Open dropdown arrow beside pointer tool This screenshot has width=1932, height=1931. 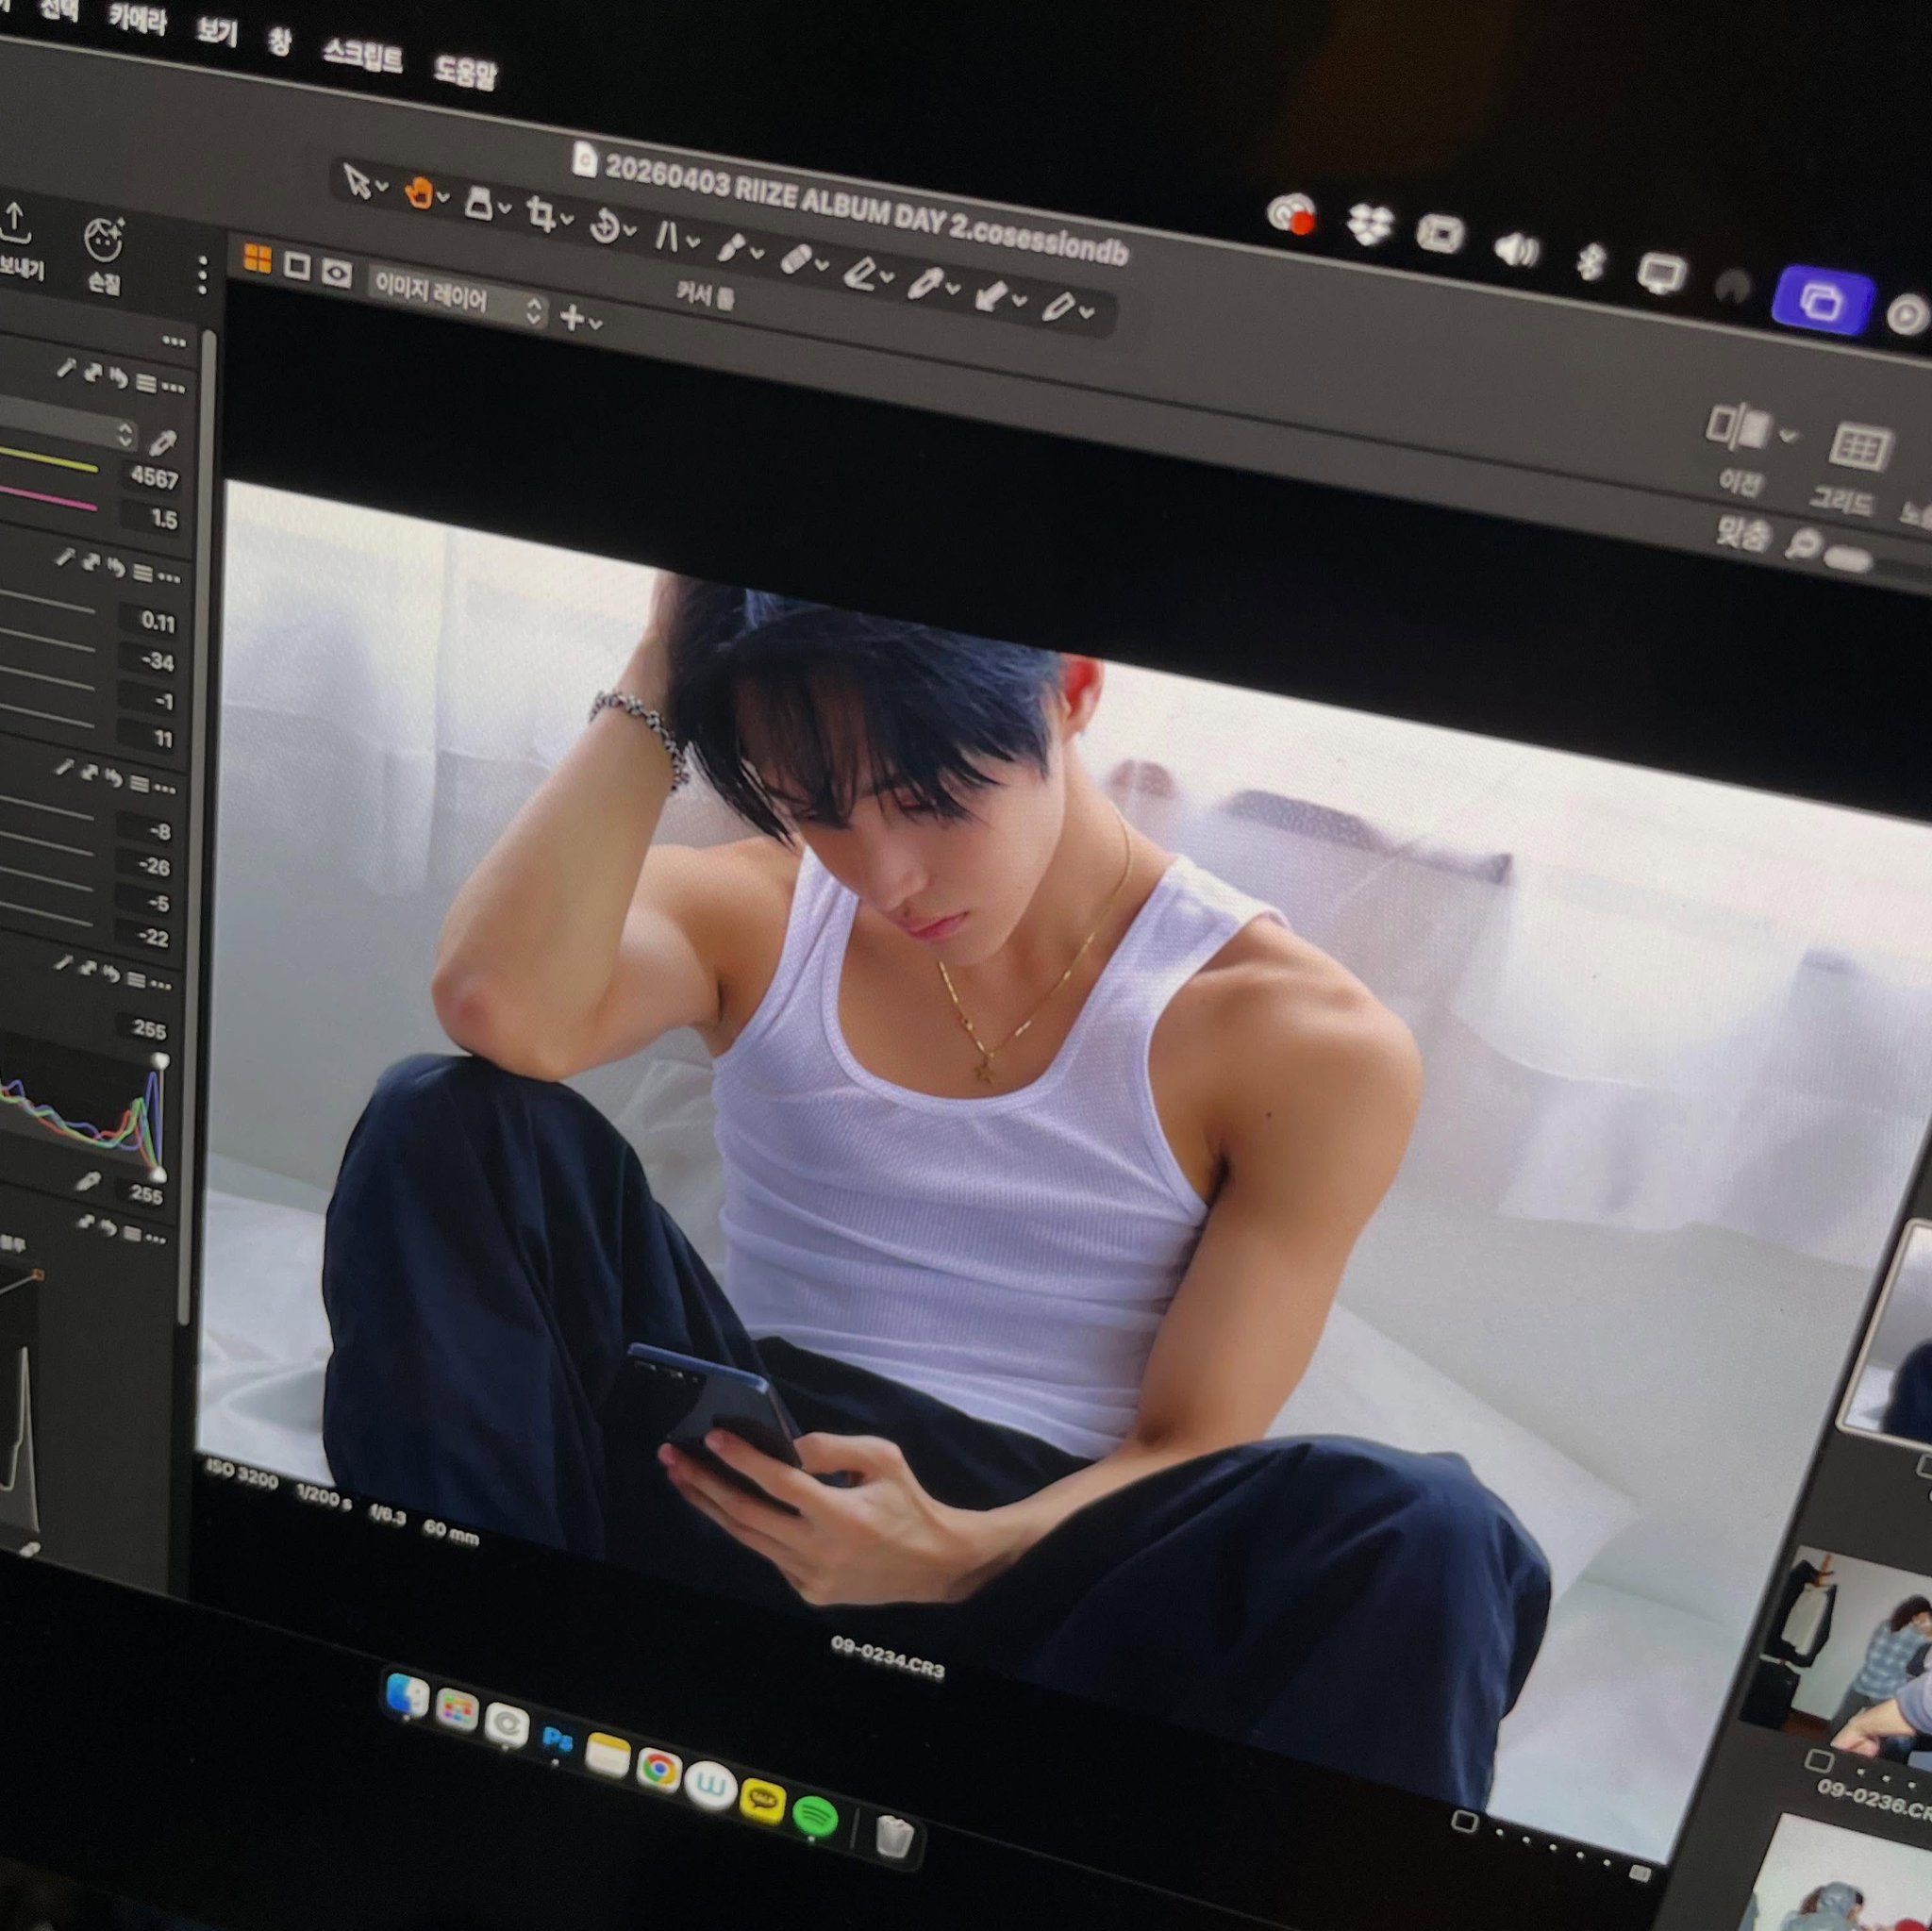coord(381,187)
